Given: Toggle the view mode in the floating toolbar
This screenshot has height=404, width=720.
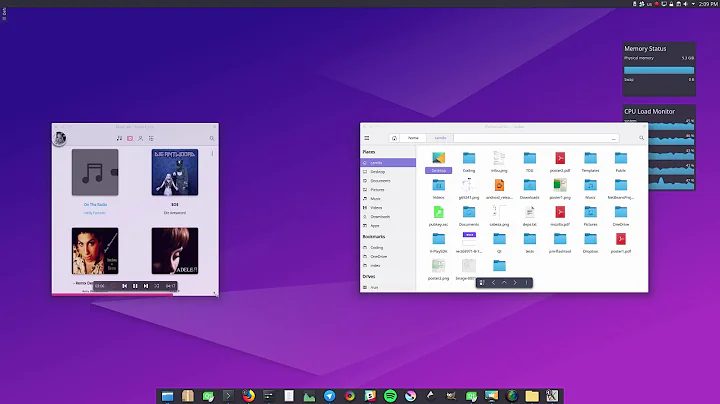Looking at the screenshot, I should click(482, 283).
